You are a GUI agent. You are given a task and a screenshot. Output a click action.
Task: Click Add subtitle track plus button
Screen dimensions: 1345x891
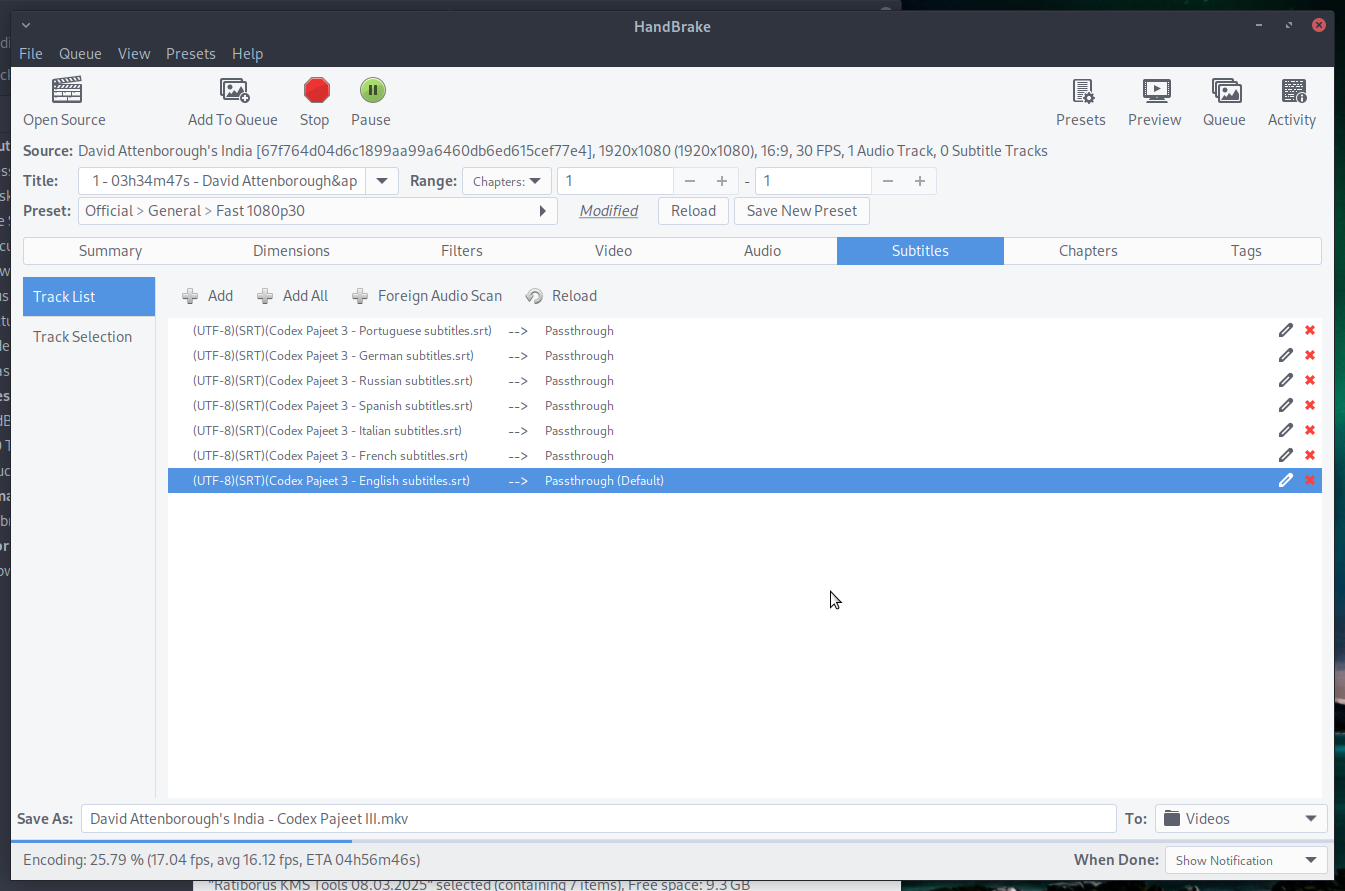(207, 296)
